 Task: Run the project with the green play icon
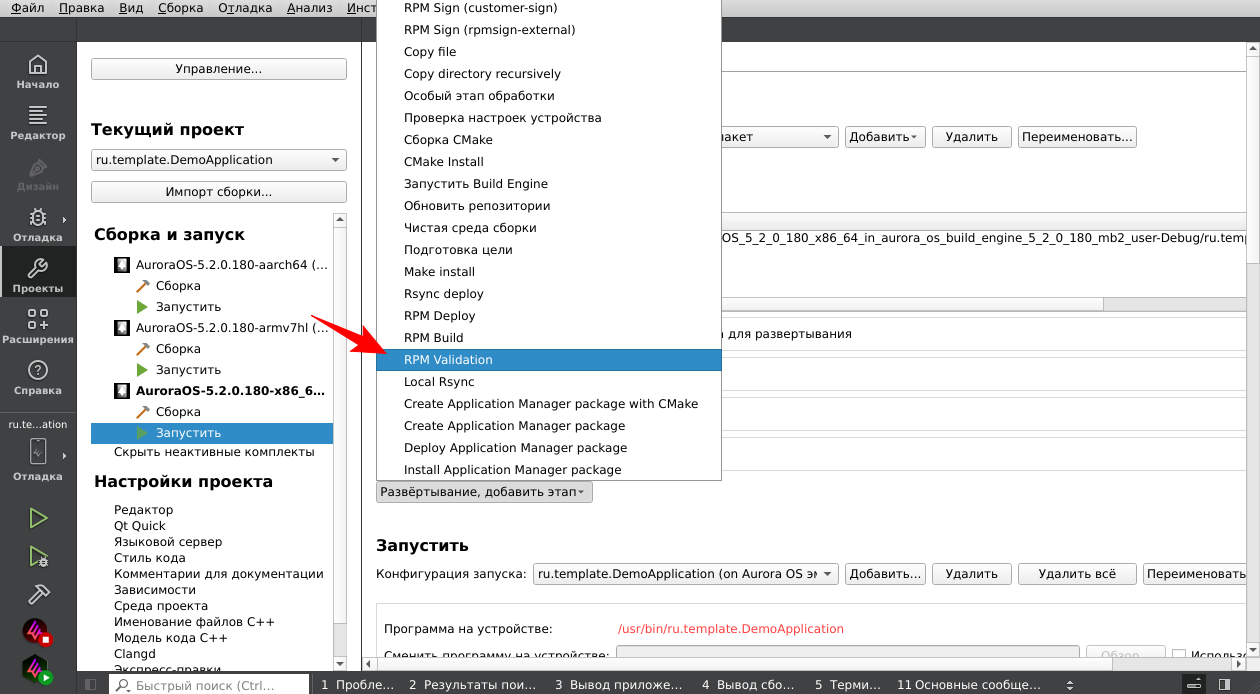(37, 518)
